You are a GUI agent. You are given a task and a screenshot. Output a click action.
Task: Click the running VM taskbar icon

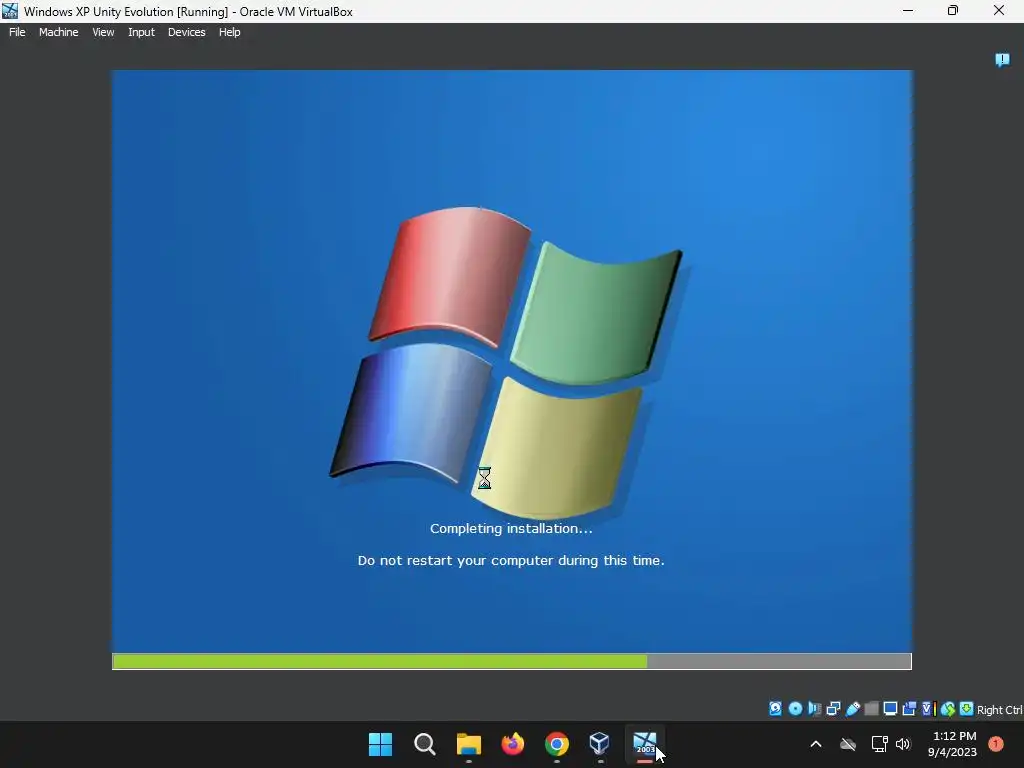(x=645, y=744)
